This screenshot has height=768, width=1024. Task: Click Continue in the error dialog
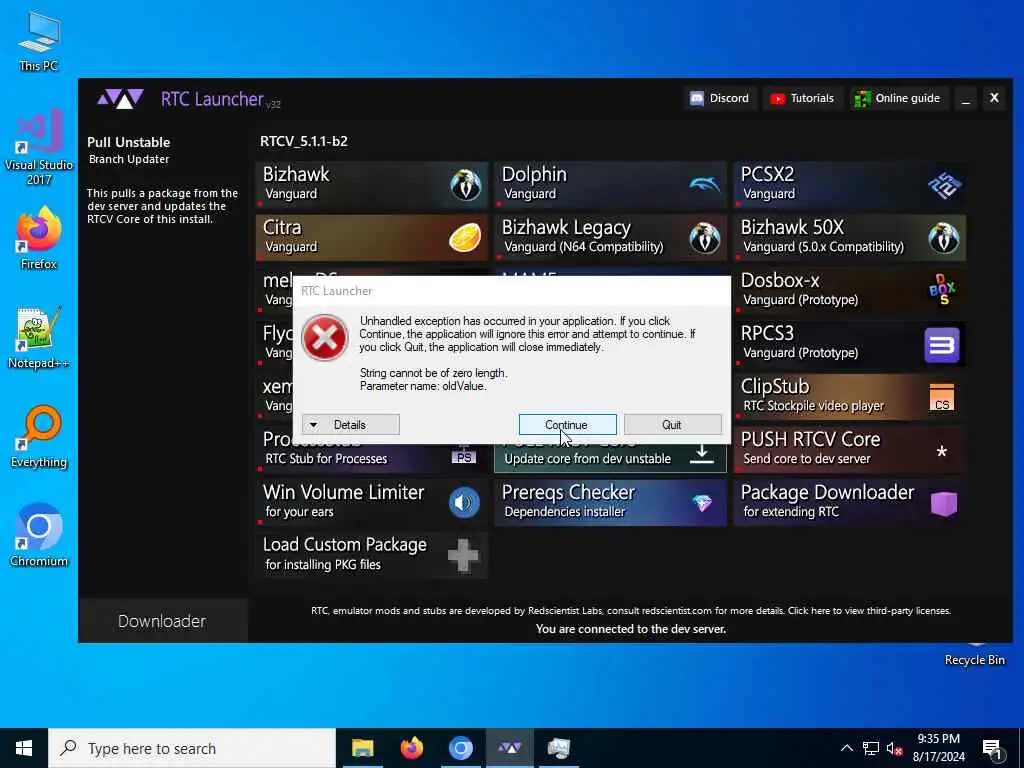[567, 424]
